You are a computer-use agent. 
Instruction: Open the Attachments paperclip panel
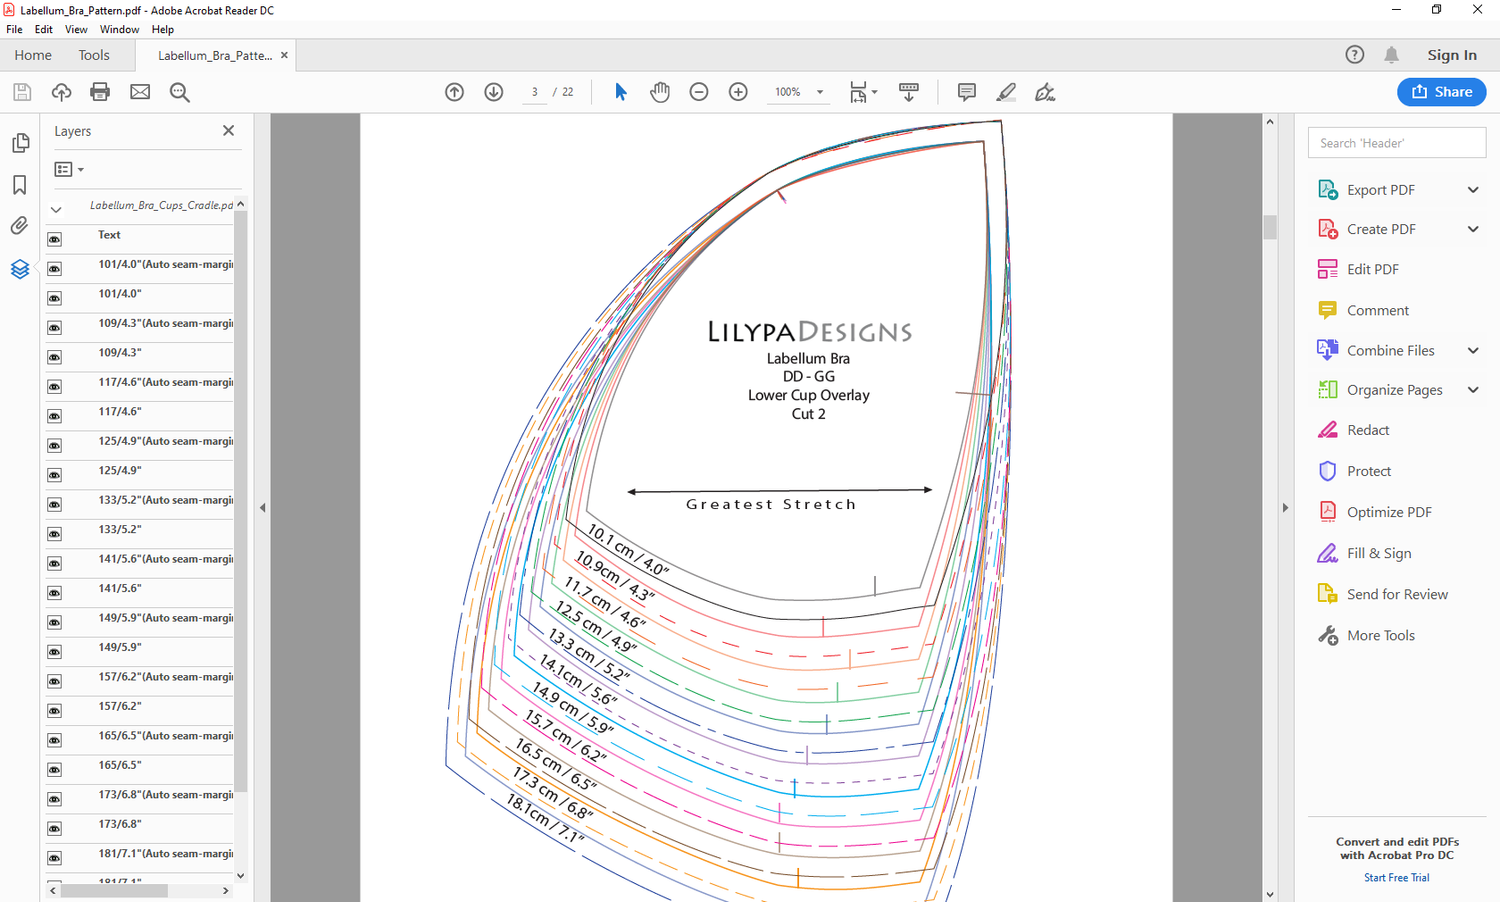pos(20,225)
